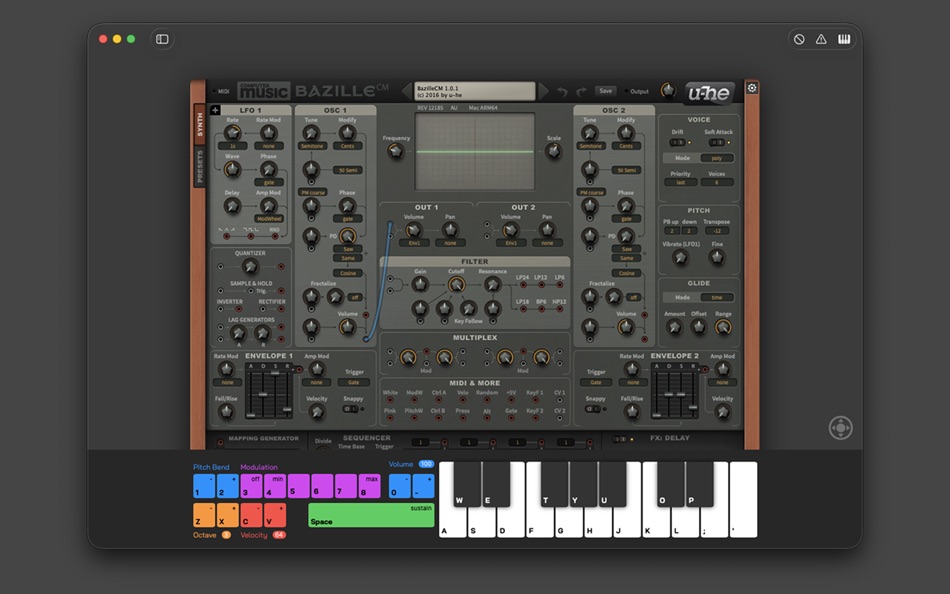Viewport: 950px width, 594px height.
Task: Click the MIDI indicator at top left
Action: (x=220, y=90)
